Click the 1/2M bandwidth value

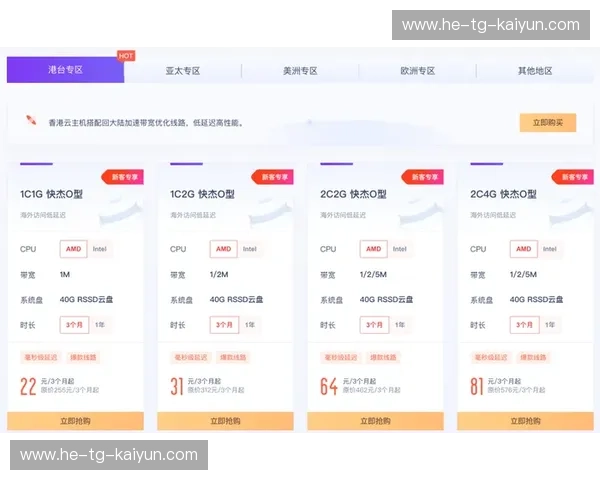219,274
